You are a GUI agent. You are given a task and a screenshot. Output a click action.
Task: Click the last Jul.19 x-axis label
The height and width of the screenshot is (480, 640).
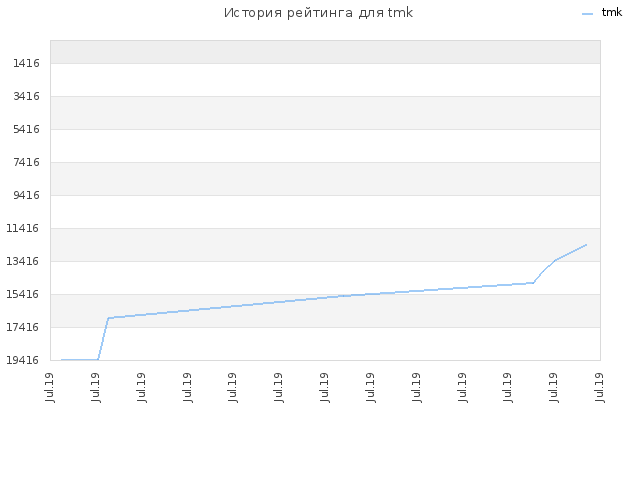click(x=599, y=387)
